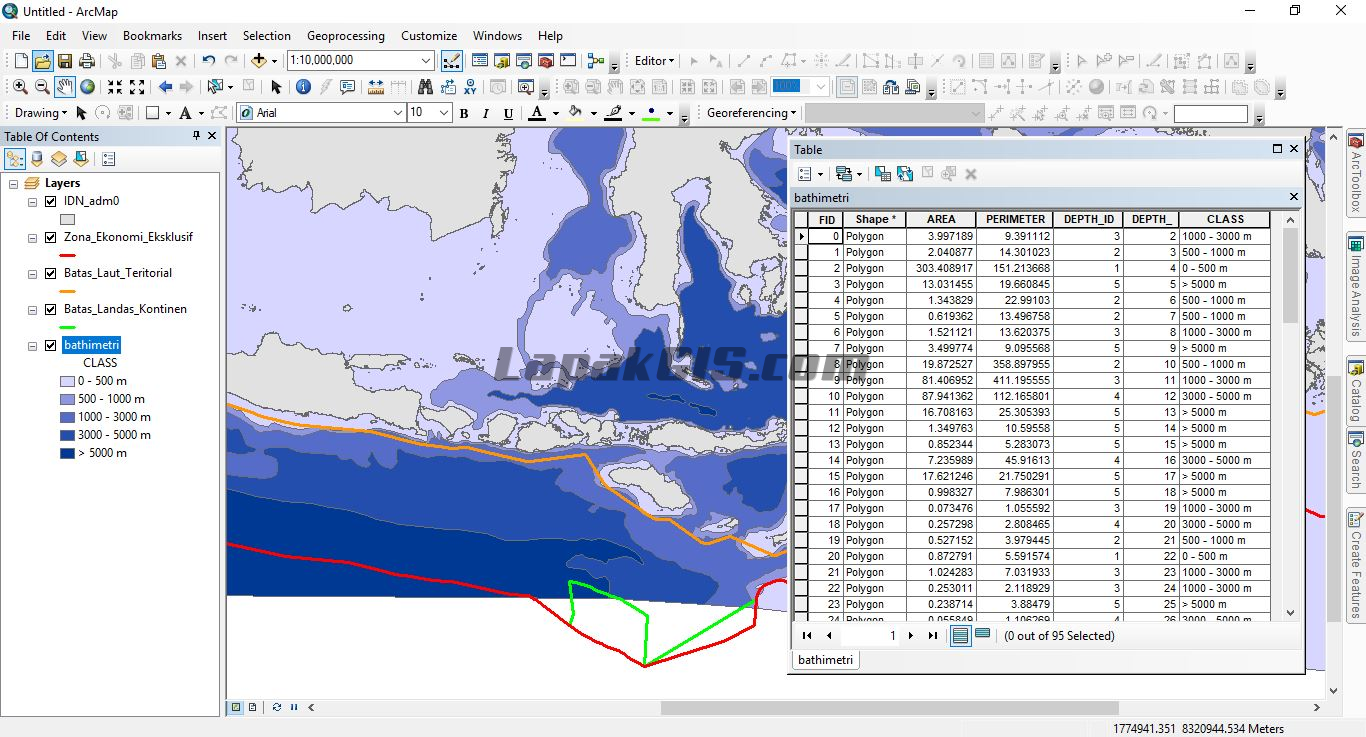Viewport: 1366px width, 737px height.
Task: Open the Table Of Contents Options icon
Action: (109, 159)
